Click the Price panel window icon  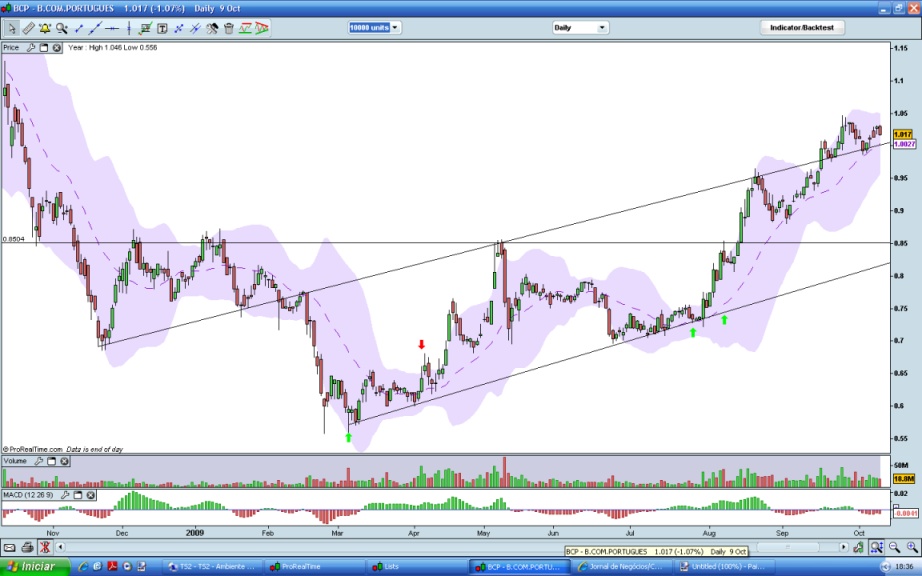point(44,48)
